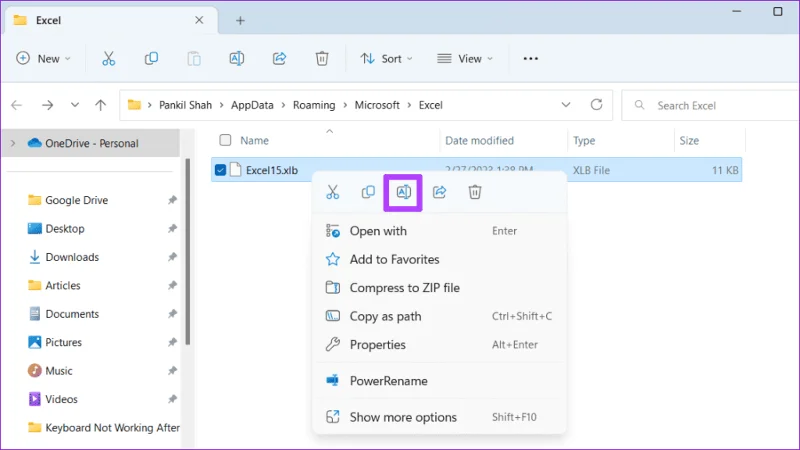Navigate to Microsoft in the breadcrumb
The image size is (800, 450).
tap(377, 105)
